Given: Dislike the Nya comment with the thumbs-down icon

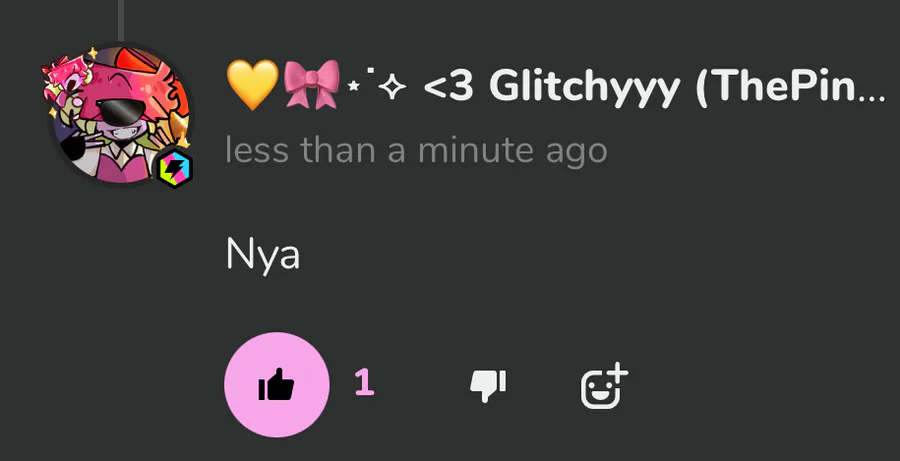Looking at the screenshot, I should coord(488,385).
